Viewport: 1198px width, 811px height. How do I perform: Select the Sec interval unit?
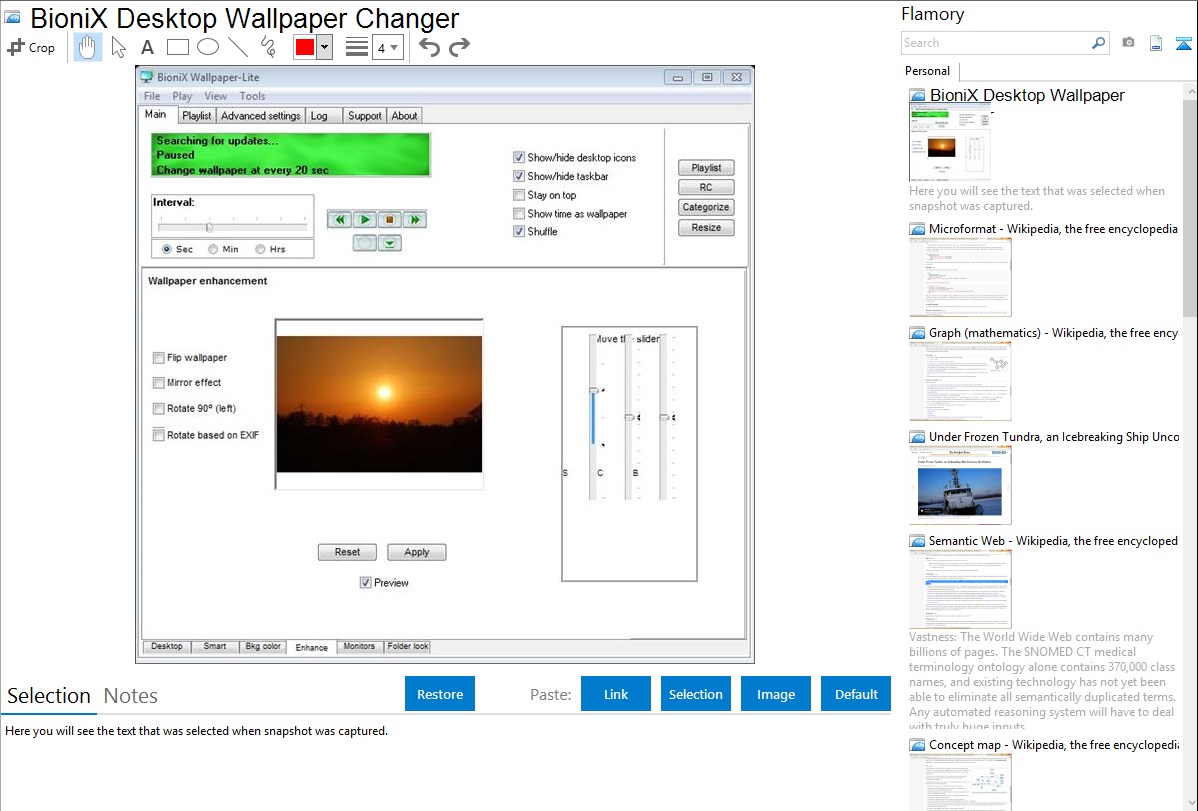coord(178,249)
